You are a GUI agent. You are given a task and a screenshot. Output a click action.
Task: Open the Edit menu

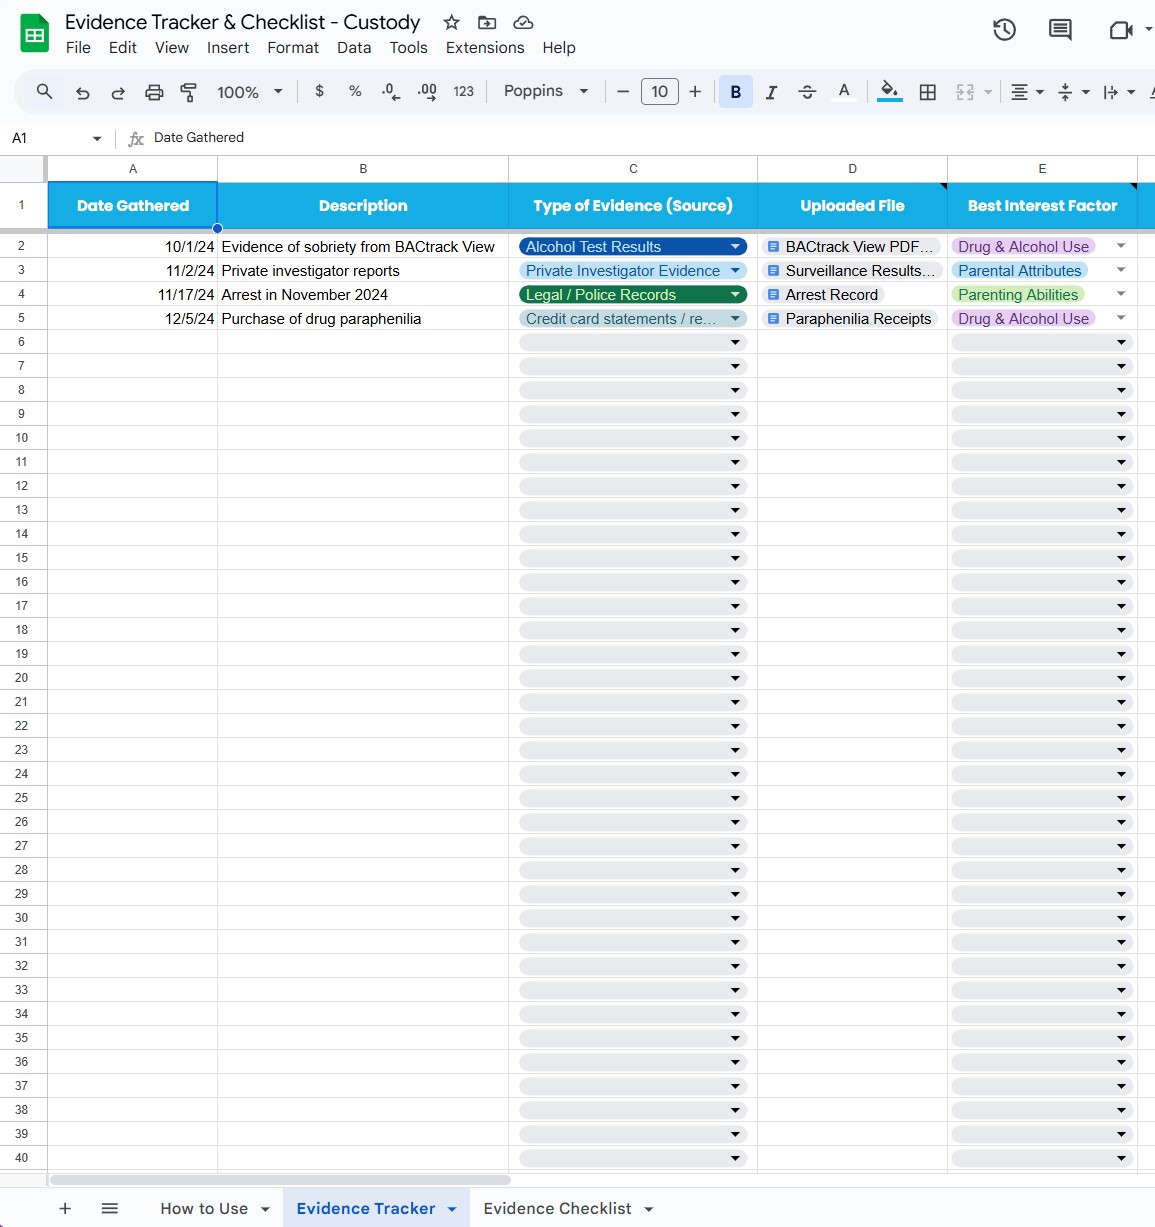[123, 48]
